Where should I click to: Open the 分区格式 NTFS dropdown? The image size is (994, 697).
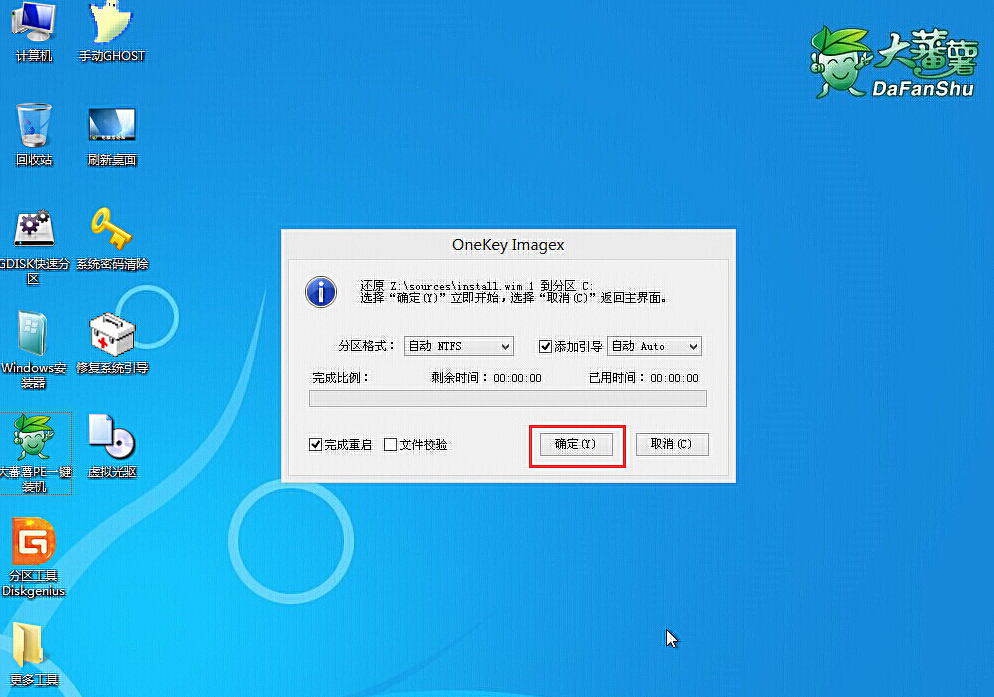click(x=458, y=345)
